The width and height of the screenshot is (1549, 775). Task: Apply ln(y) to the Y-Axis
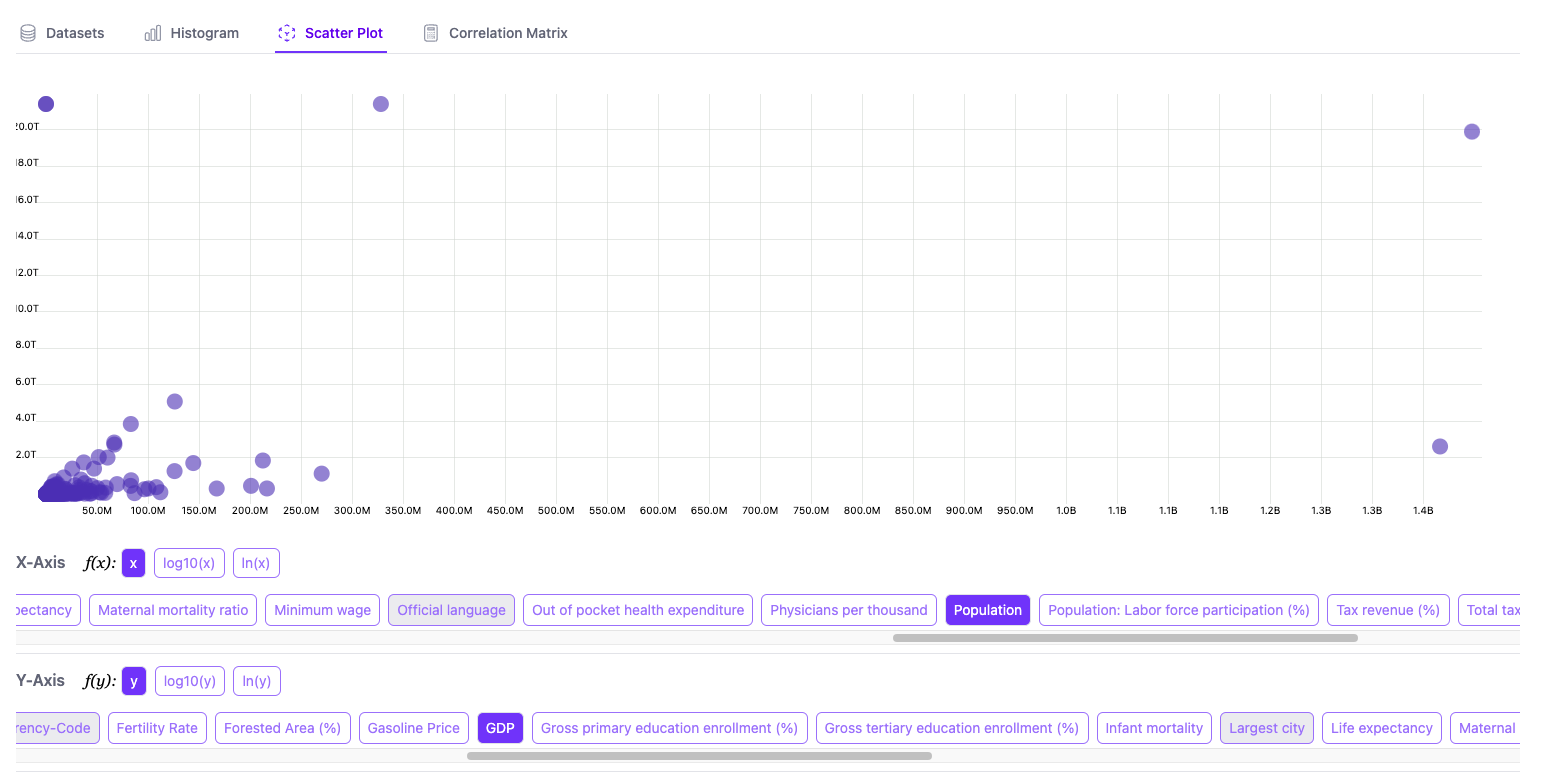(x=257, y=681)
